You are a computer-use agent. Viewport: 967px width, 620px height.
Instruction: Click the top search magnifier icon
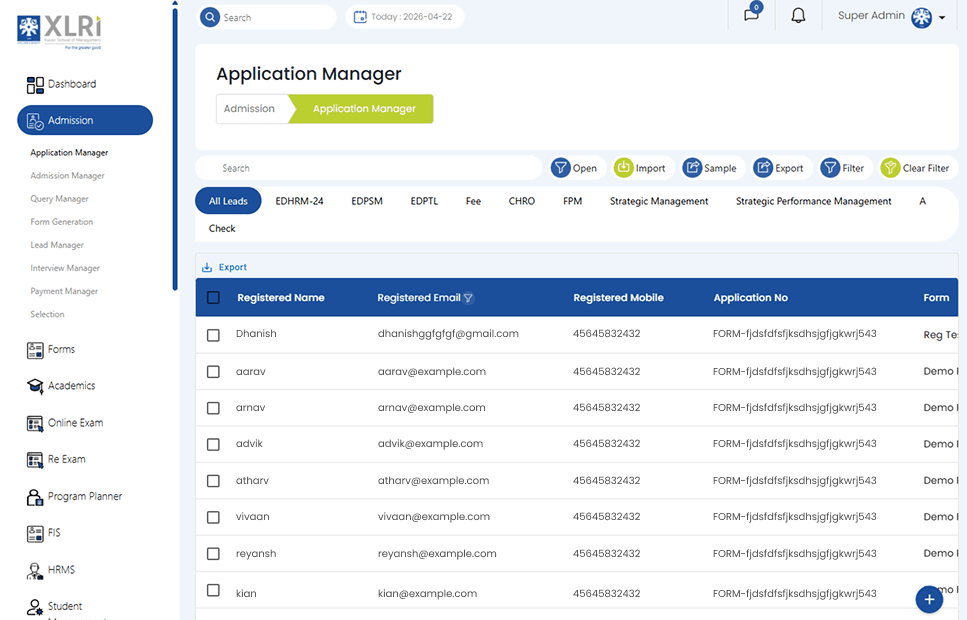click(210, 17)
